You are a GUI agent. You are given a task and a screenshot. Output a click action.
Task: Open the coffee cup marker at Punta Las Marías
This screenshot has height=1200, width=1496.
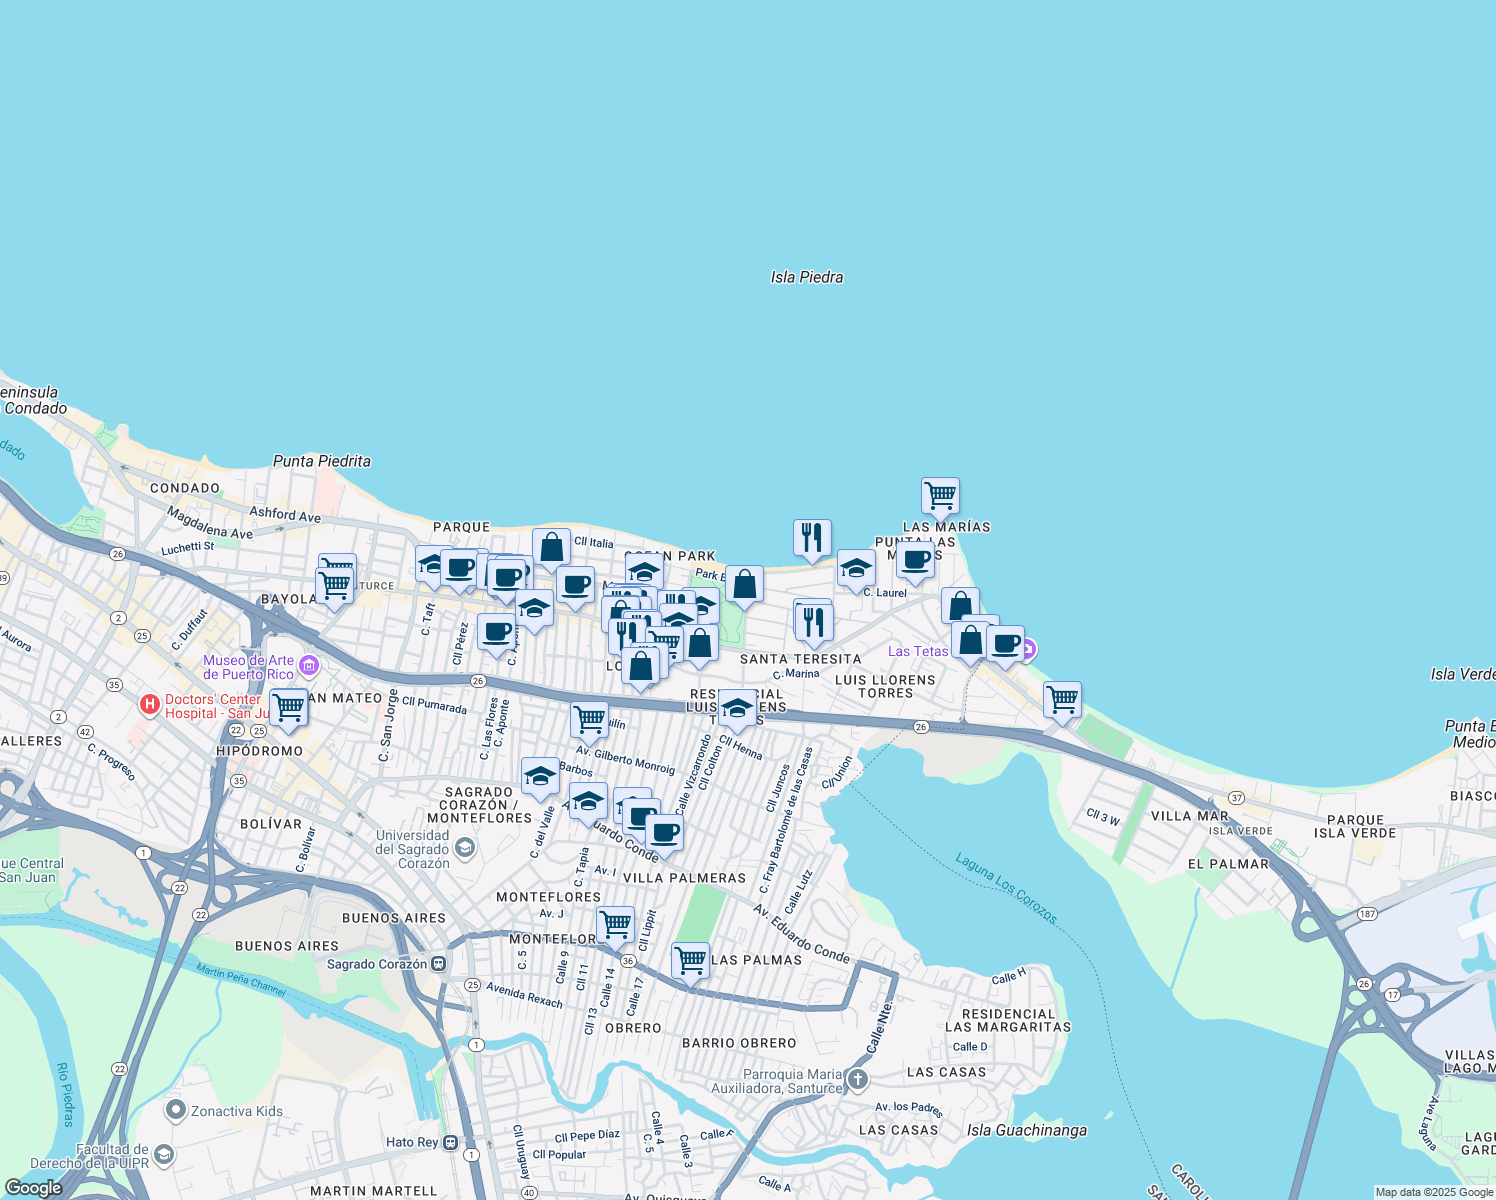tap(915, 561)
